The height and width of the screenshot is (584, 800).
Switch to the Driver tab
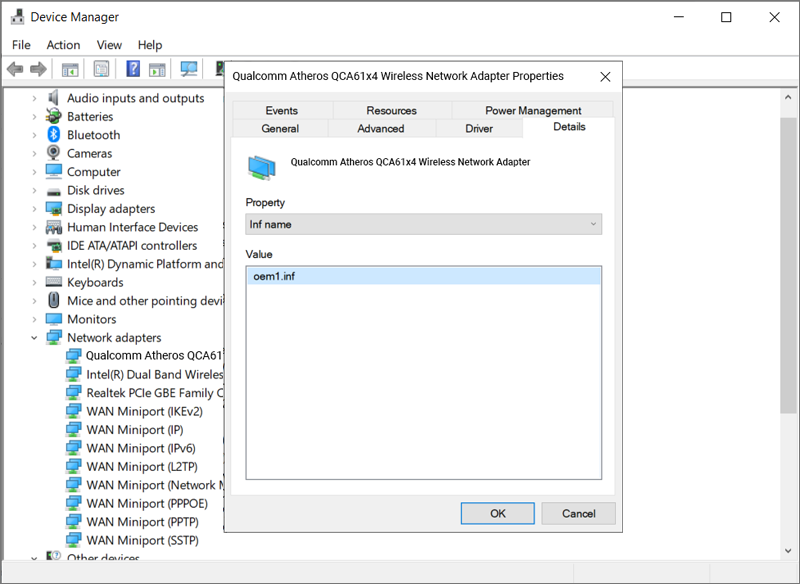[x=478, y=128]
